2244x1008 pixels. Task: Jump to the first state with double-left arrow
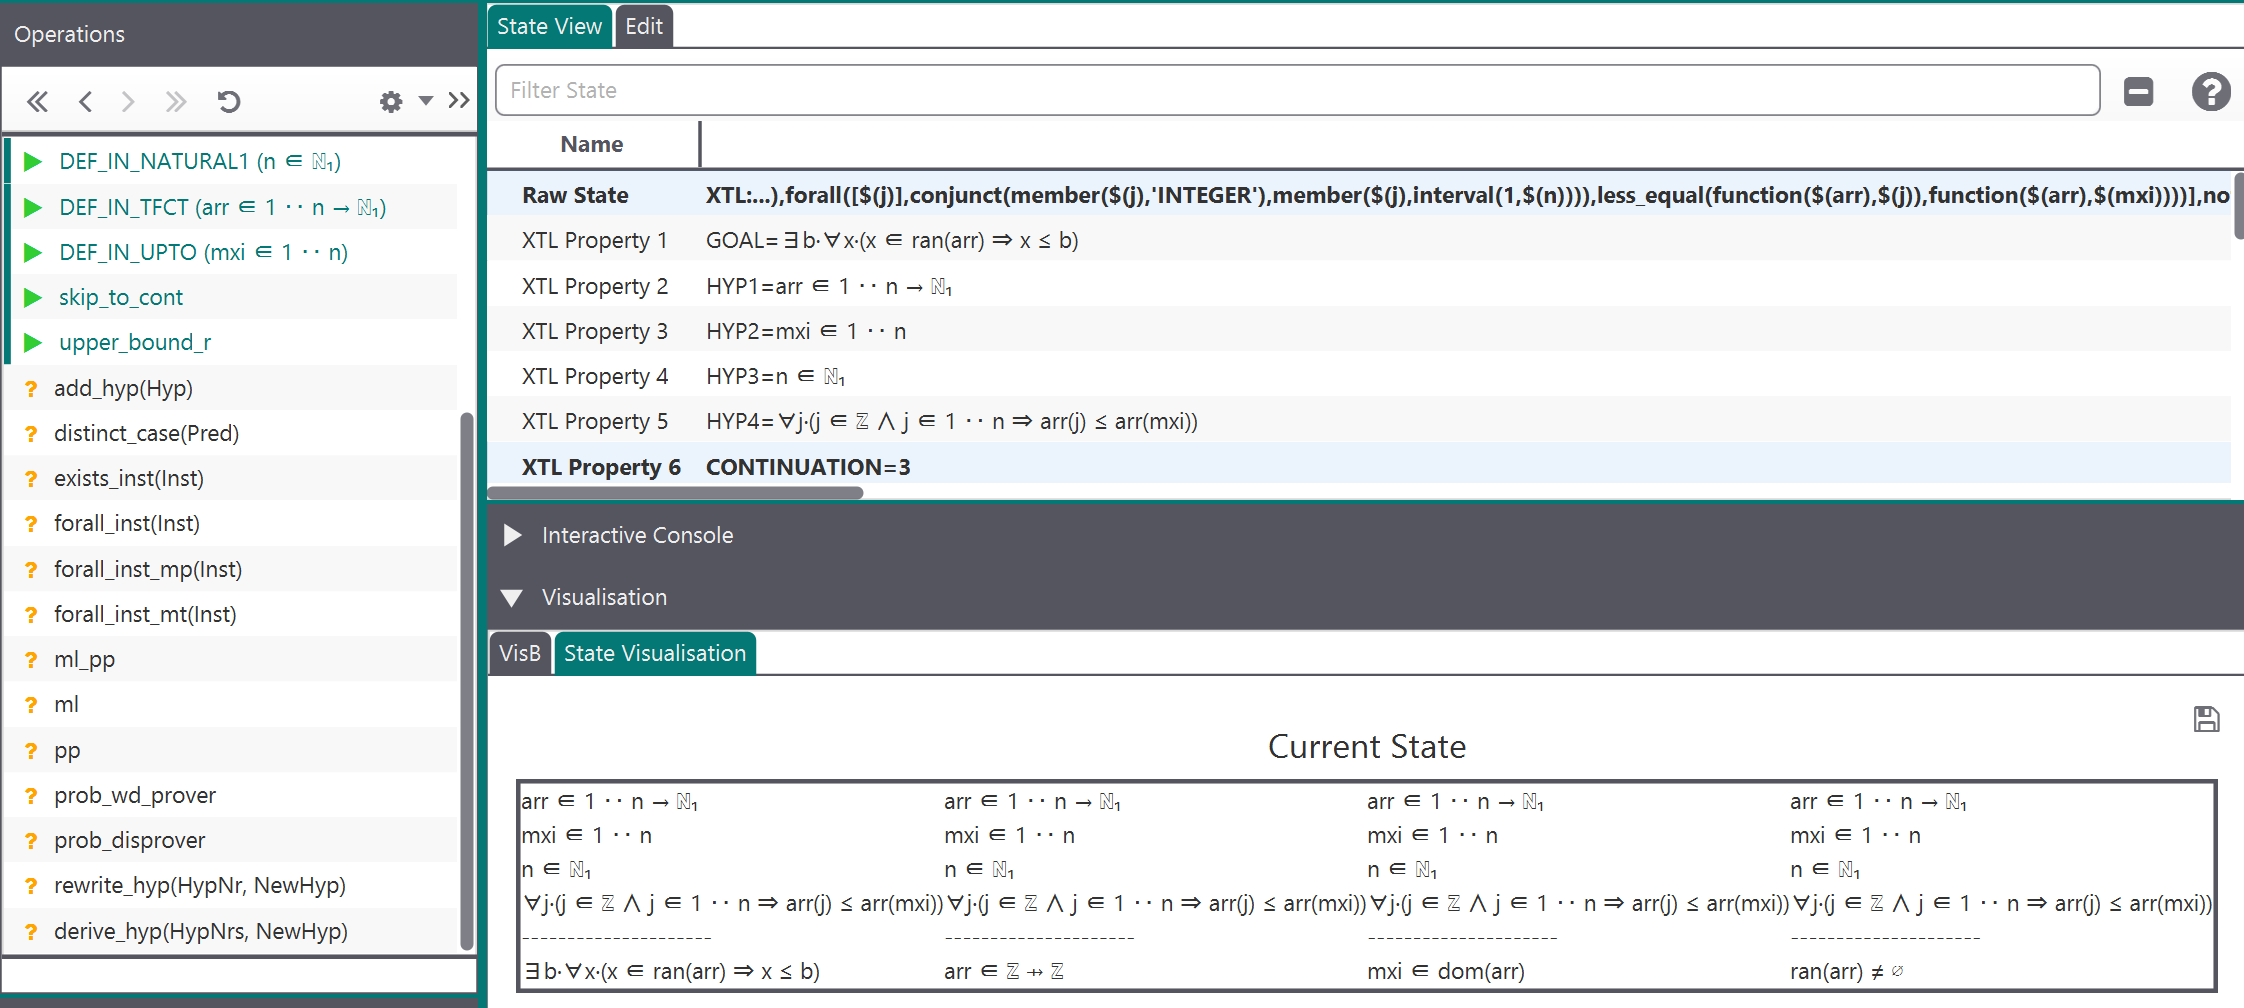(x=37, y=101)
